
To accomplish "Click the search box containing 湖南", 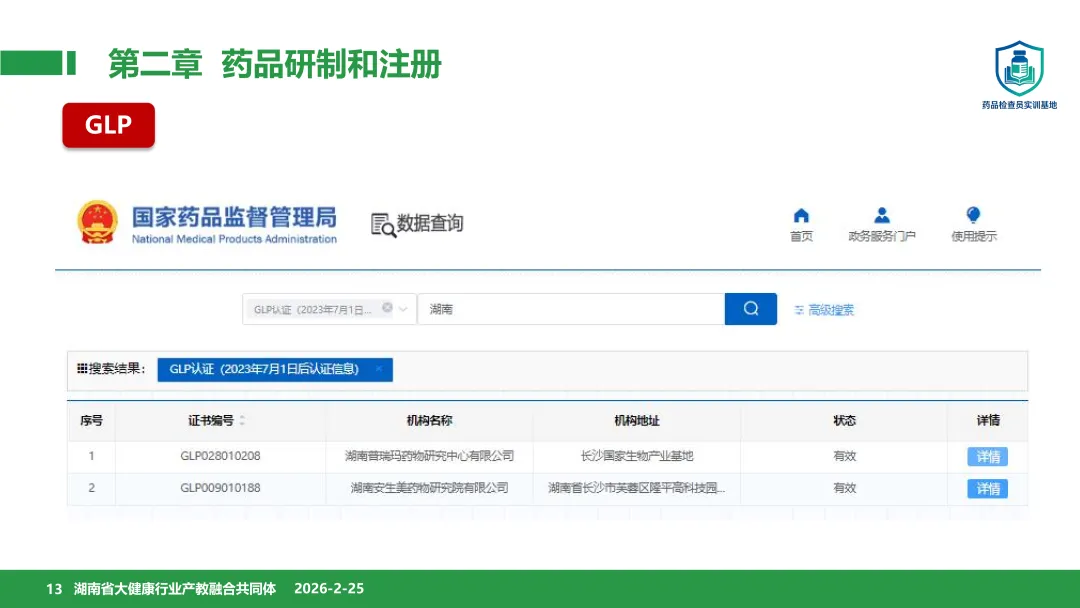I will coord(571,308).
